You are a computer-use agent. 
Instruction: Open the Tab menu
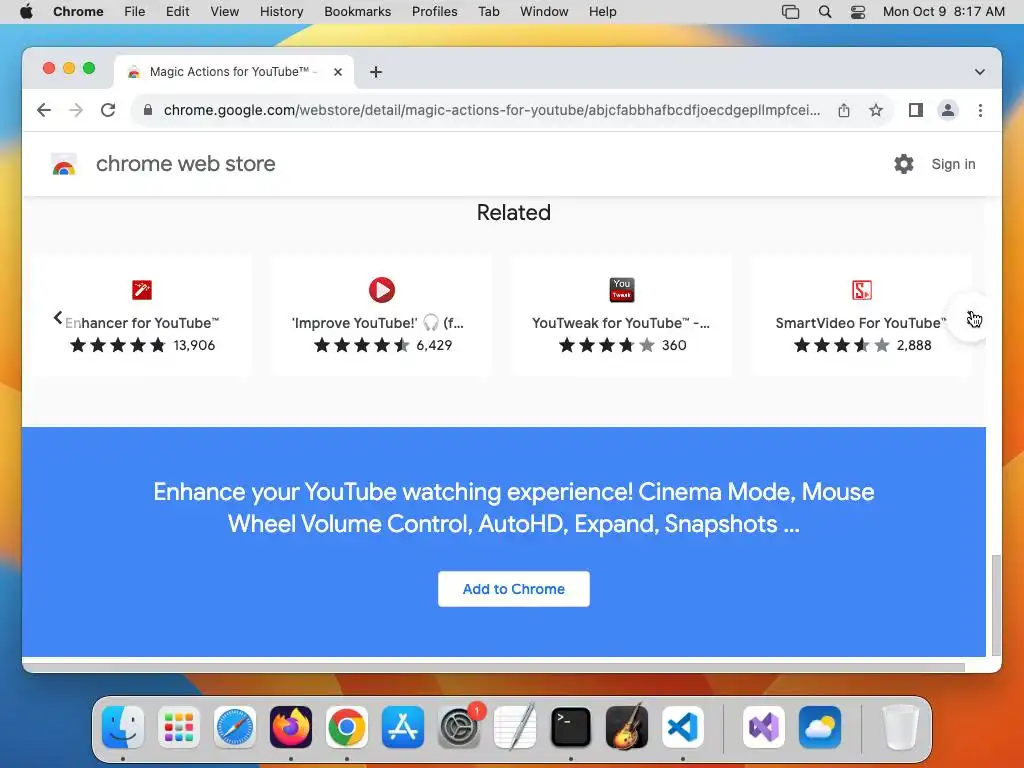click(x=488, y=12)
